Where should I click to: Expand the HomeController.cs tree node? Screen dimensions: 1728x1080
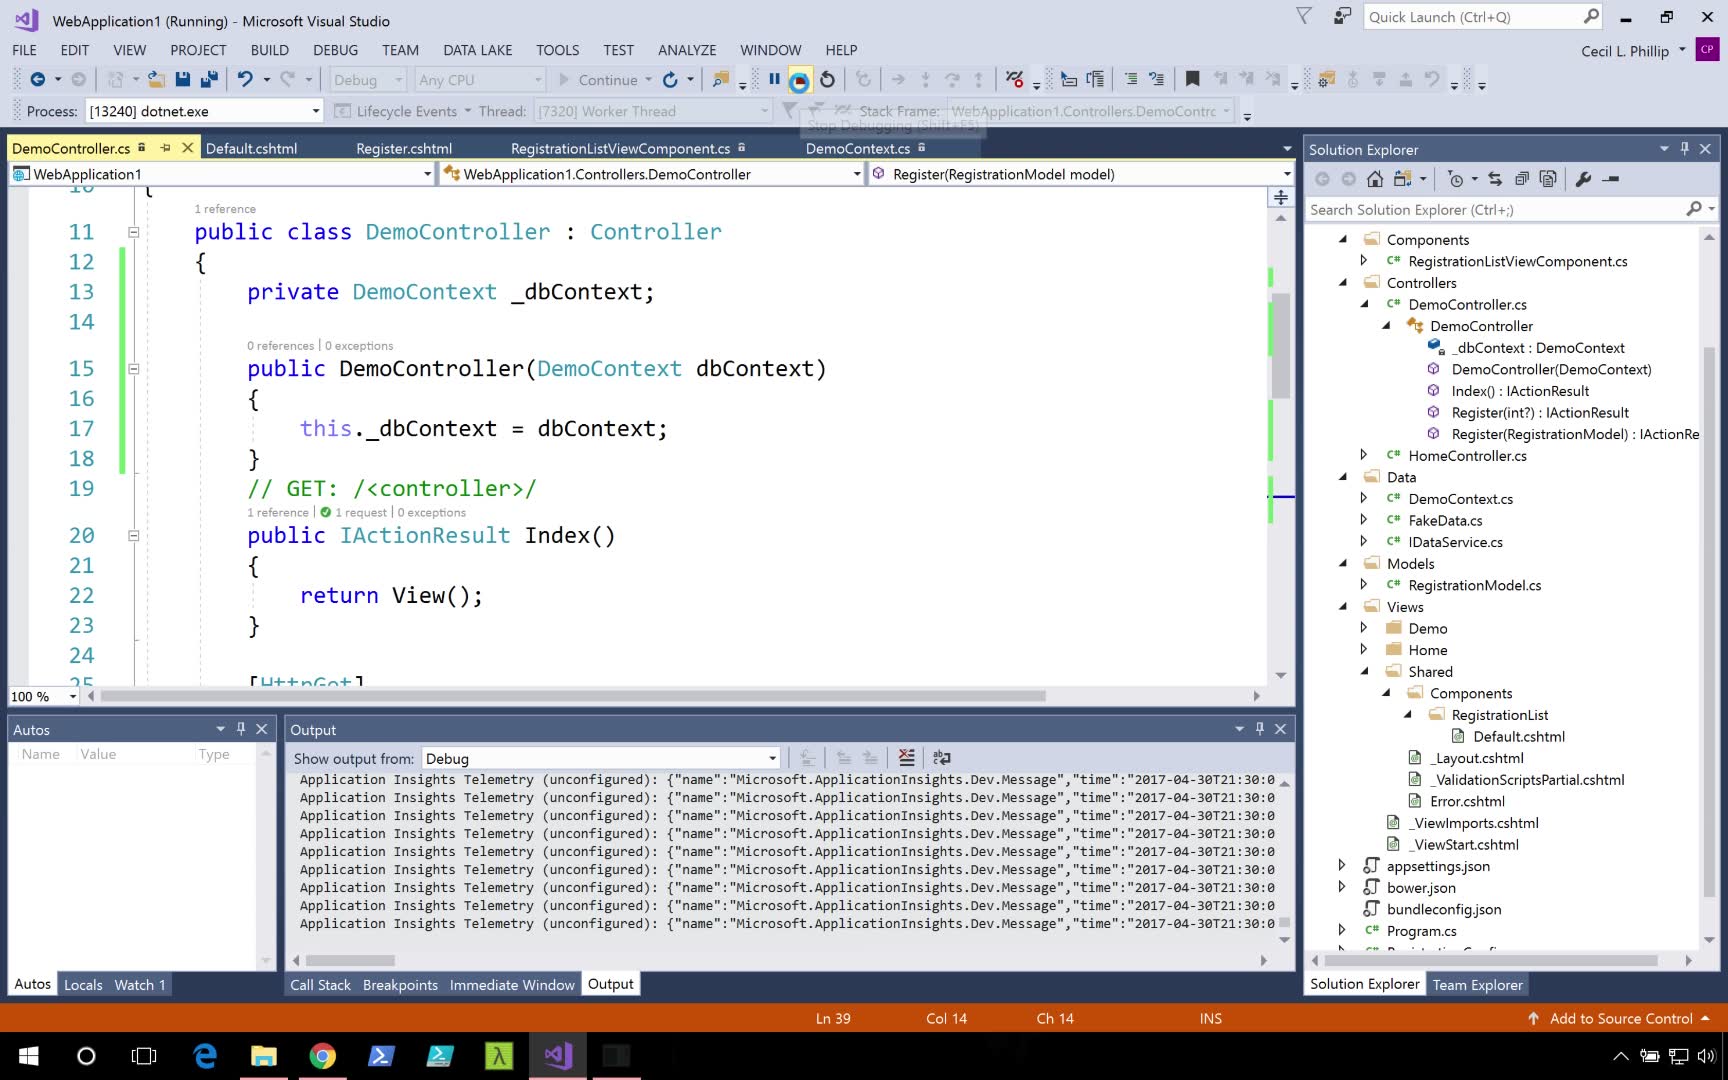click(x=1364, y=455)
